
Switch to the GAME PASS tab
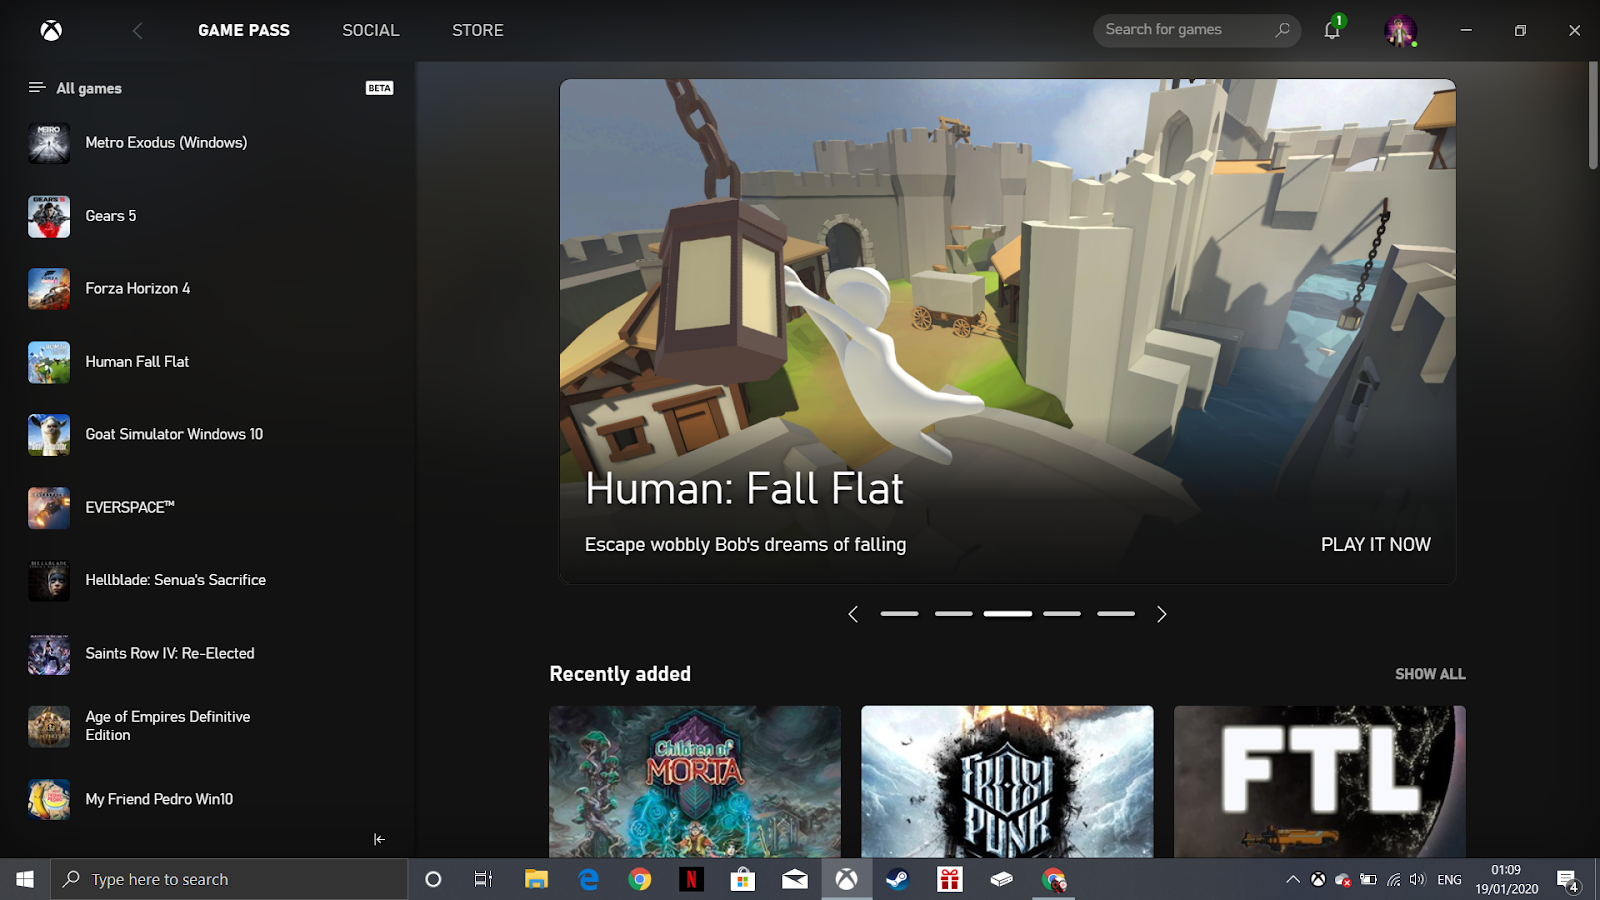(x=244, y=30)
